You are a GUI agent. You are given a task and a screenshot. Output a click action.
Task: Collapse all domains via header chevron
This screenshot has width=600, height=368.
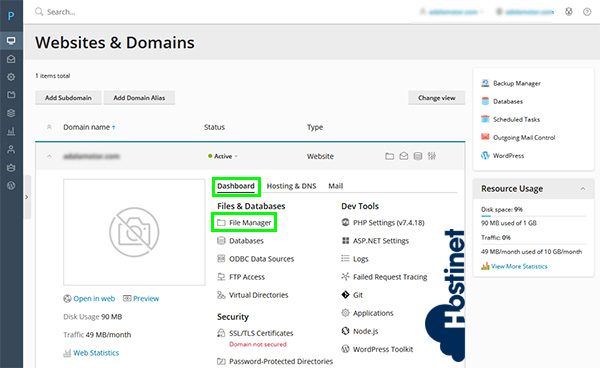point(49,127)
